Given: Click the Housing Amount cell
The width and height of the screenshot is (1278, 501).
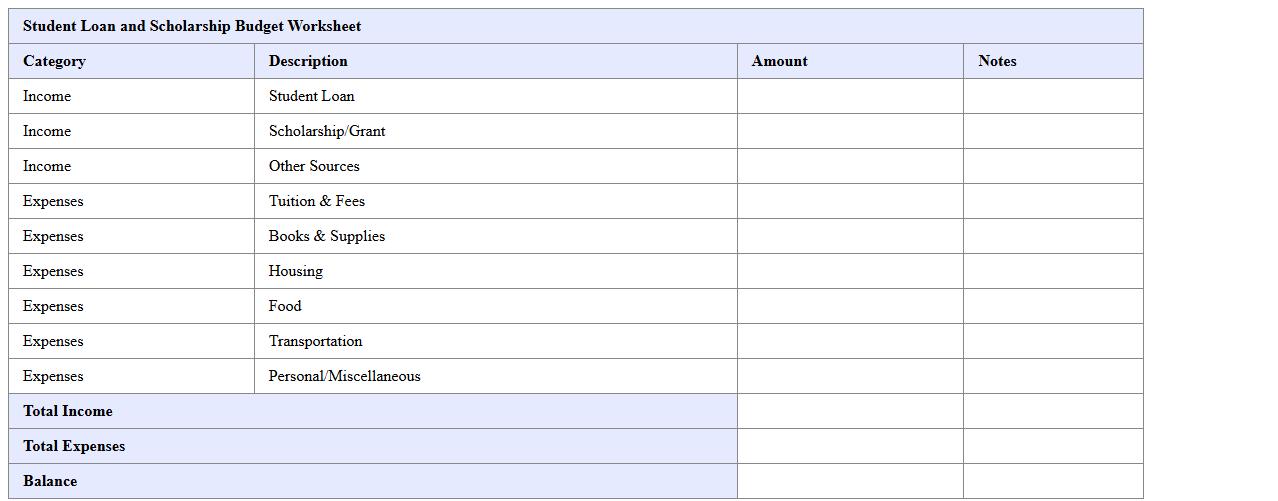Looking at the screenshot, I should pos(850,271).
